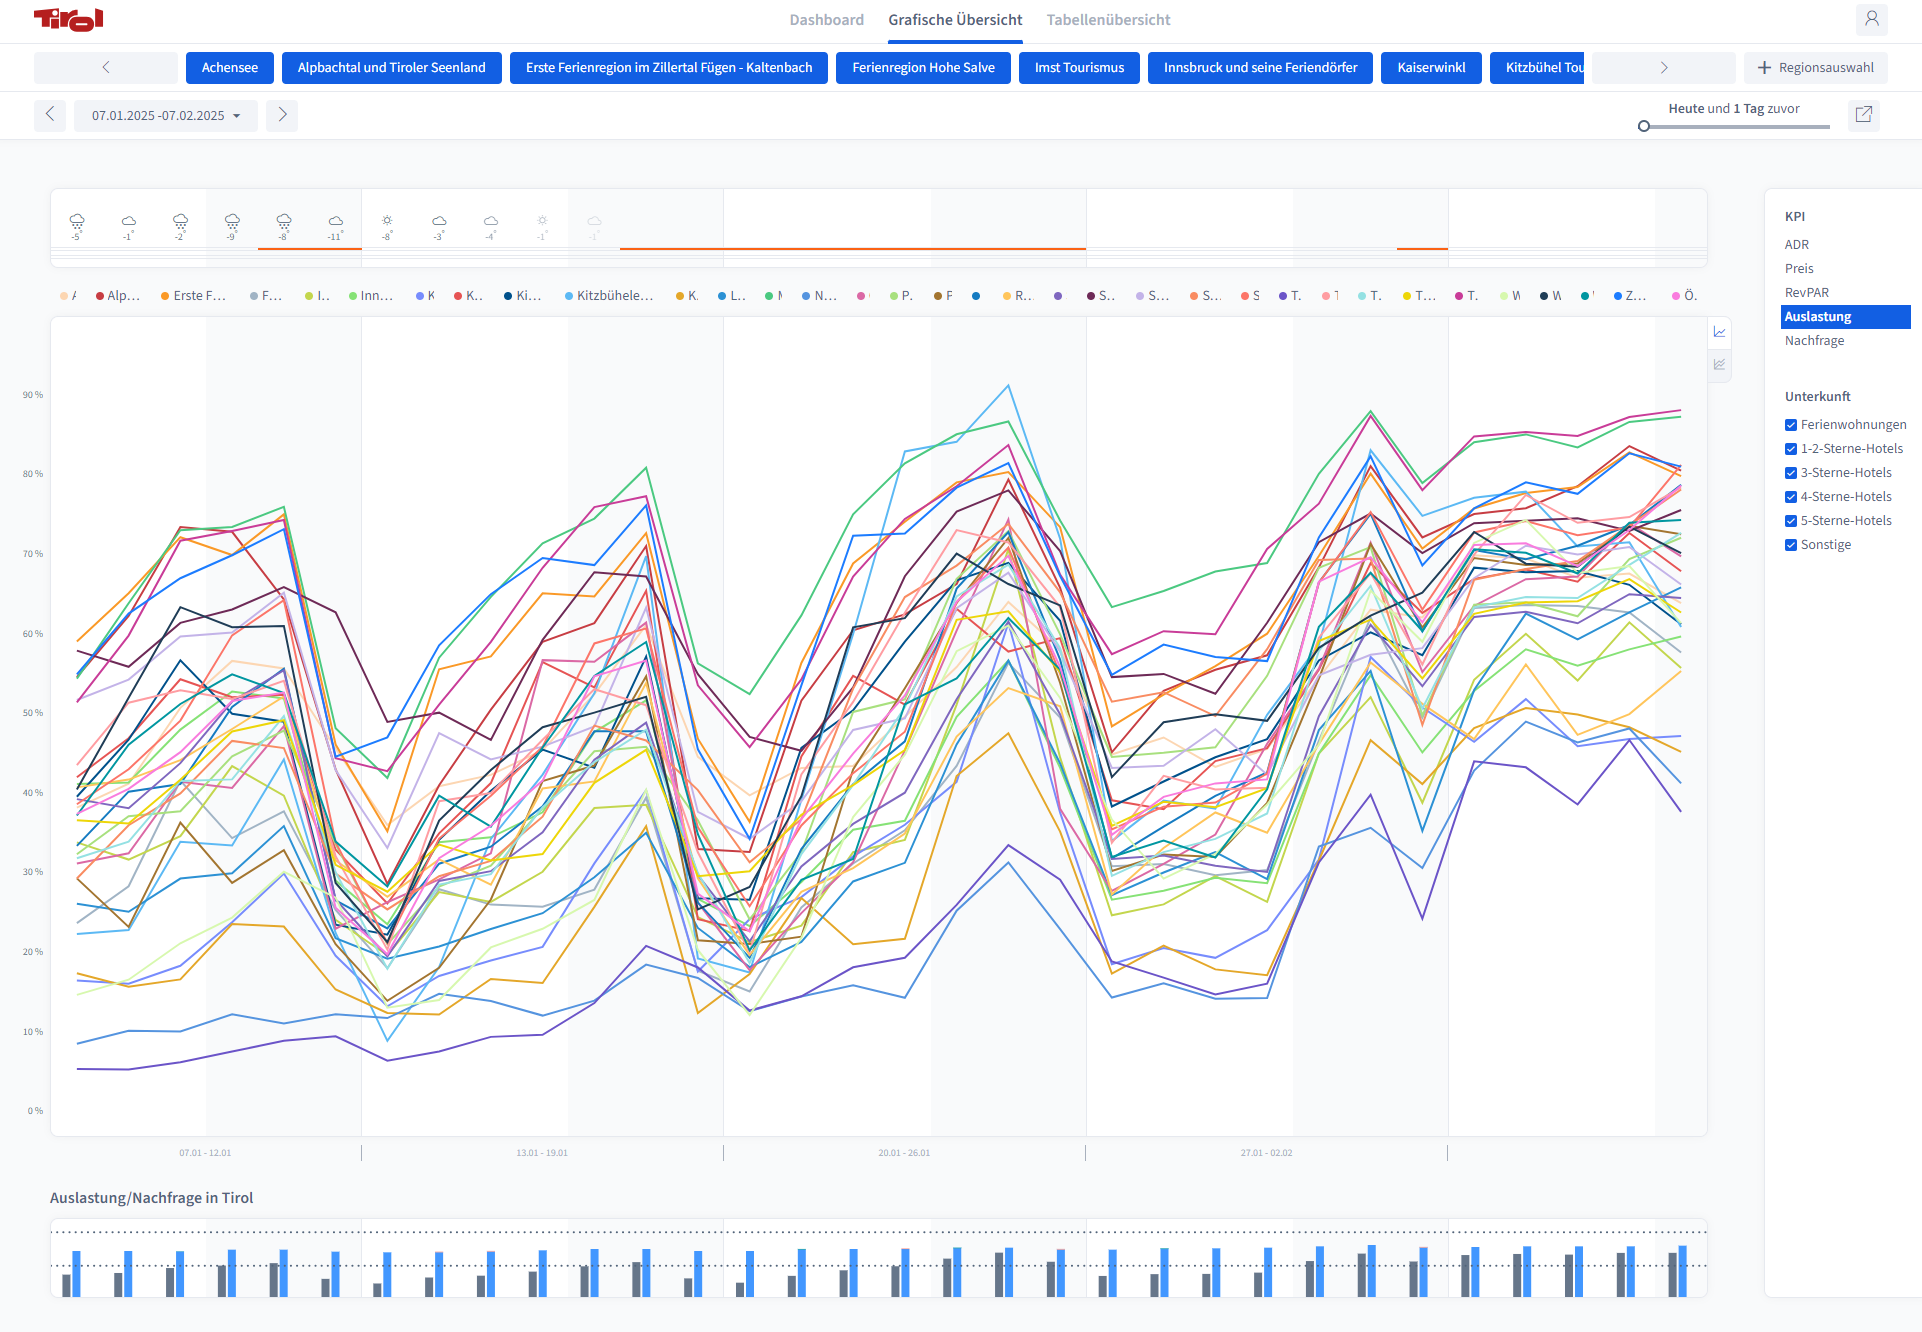
Task: Select the Nachfrage KPI
Action: click(x=1814, y=341)
